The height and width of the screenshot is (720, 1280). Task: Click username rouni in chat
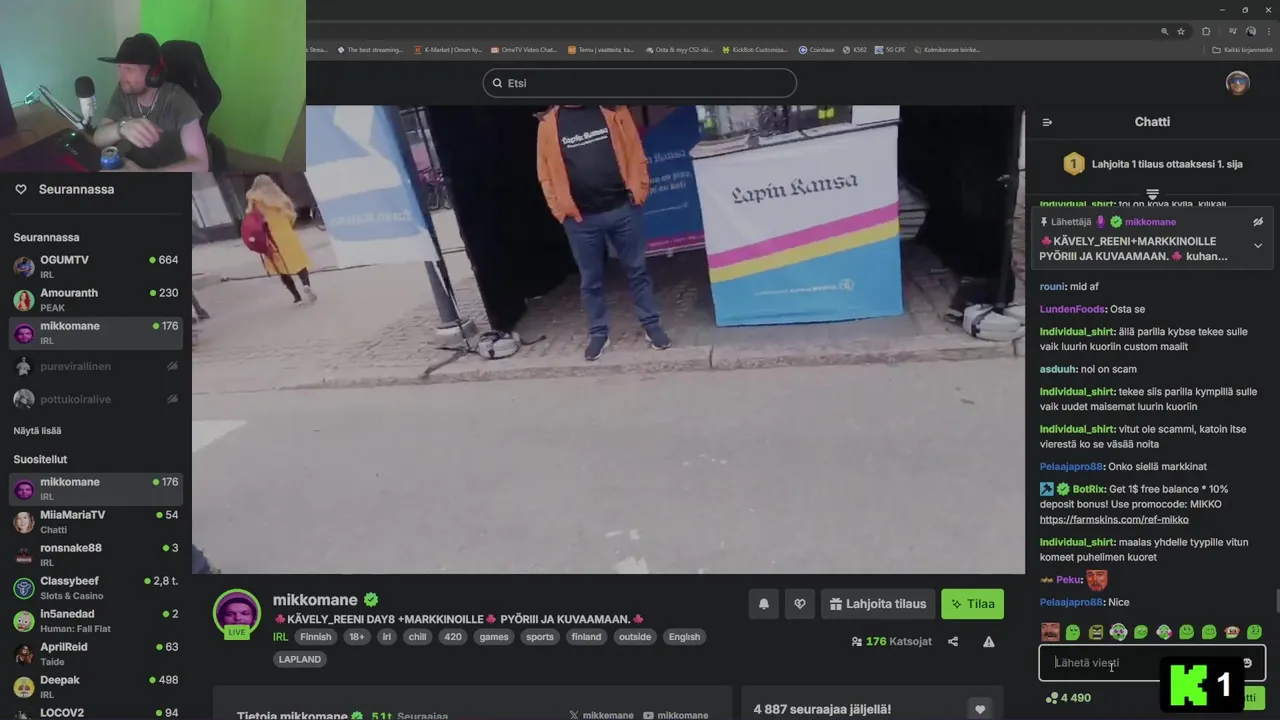1052,287
